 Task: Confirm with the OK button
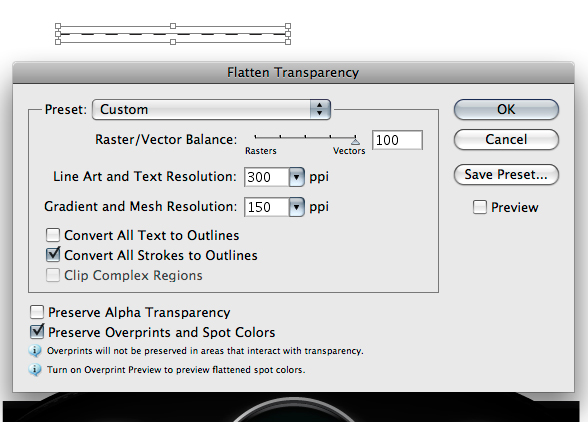tap(506, 110)
